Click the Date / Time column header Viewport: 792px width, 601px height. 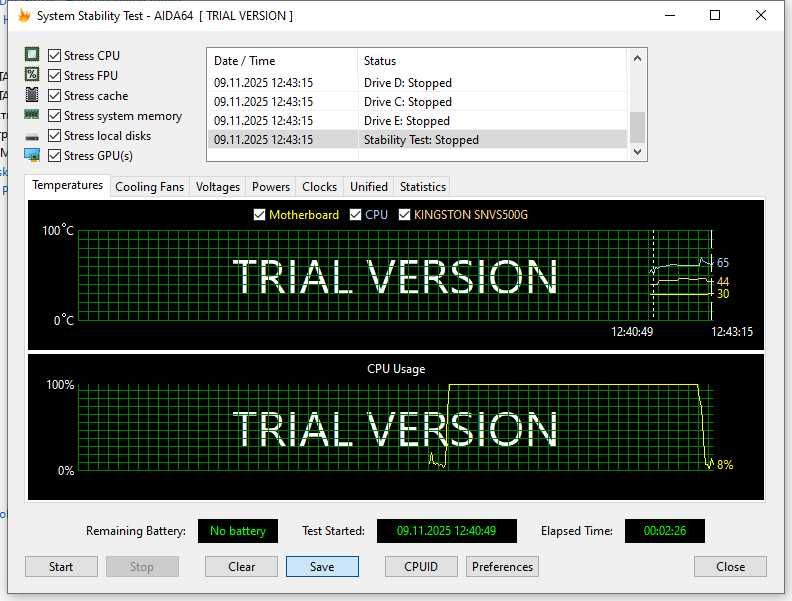282,61
